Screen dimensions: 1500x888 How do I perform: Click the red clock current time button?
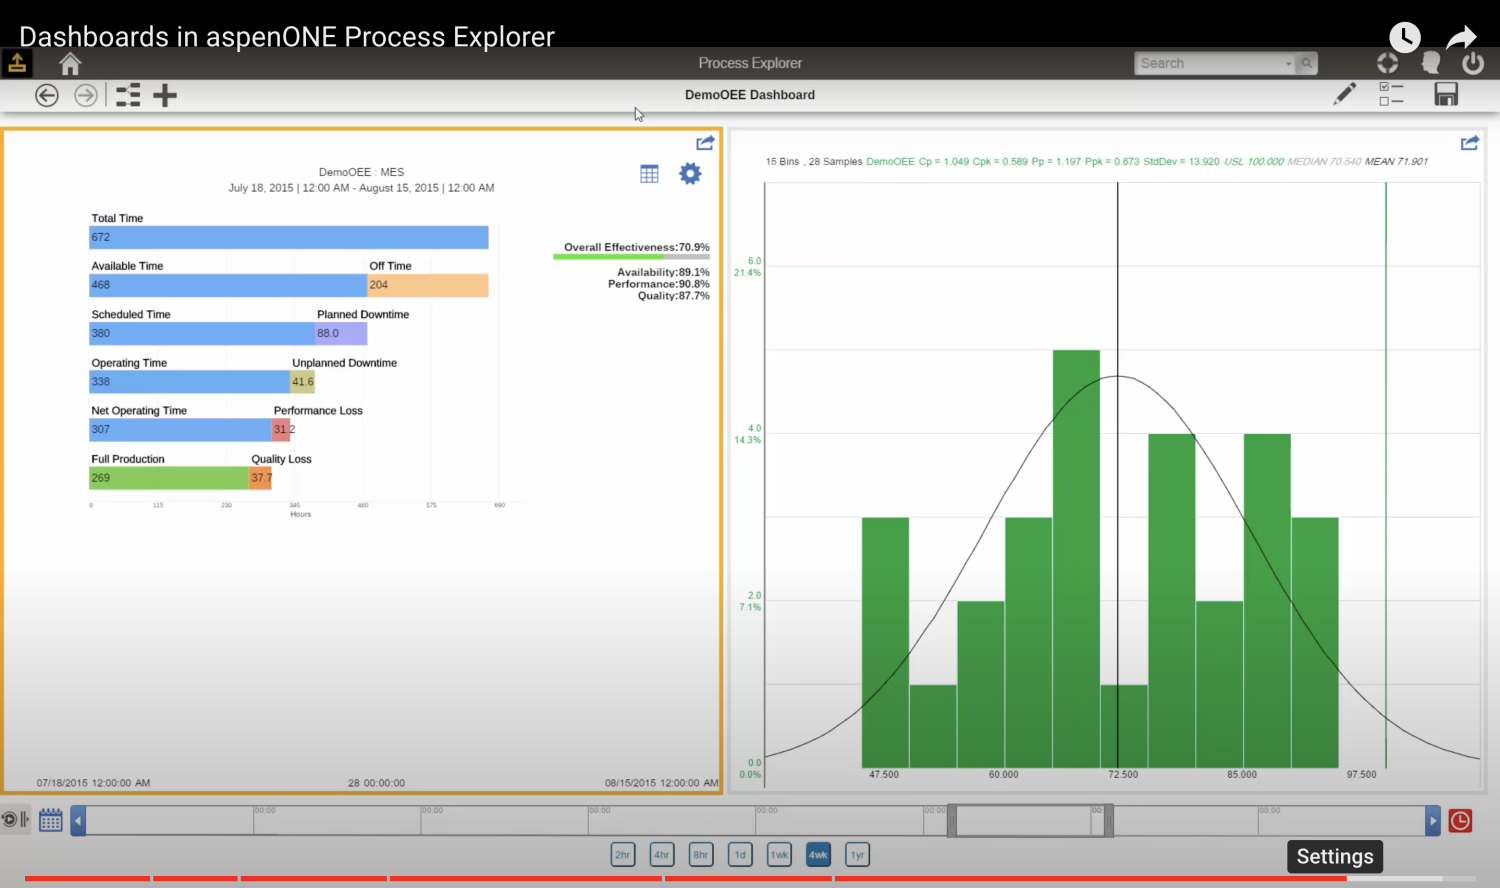(x=1460, y=821)
